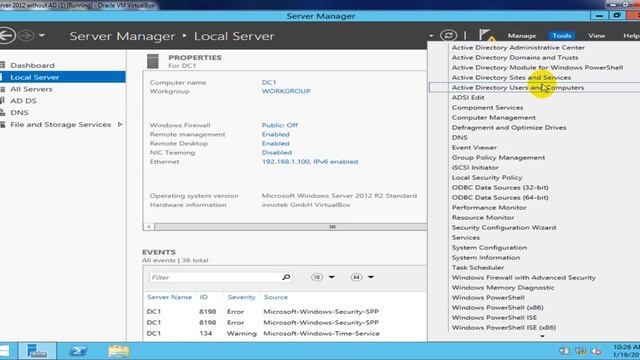Open Active Directory Sites and Services

511,78
